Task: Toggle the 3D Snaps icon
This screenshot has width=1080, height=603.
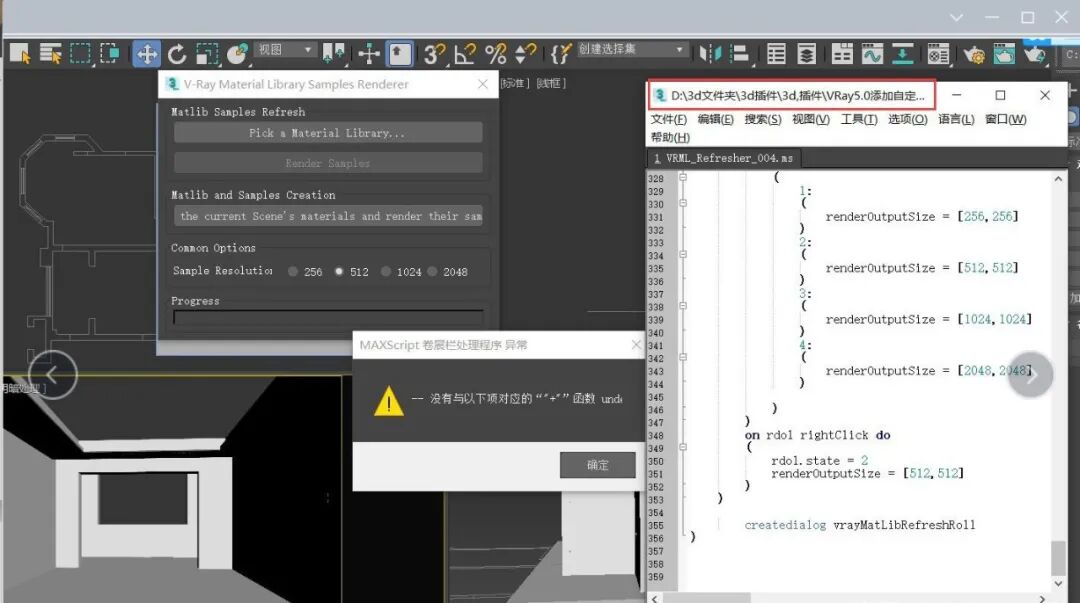Action: (x=434, y=53)
